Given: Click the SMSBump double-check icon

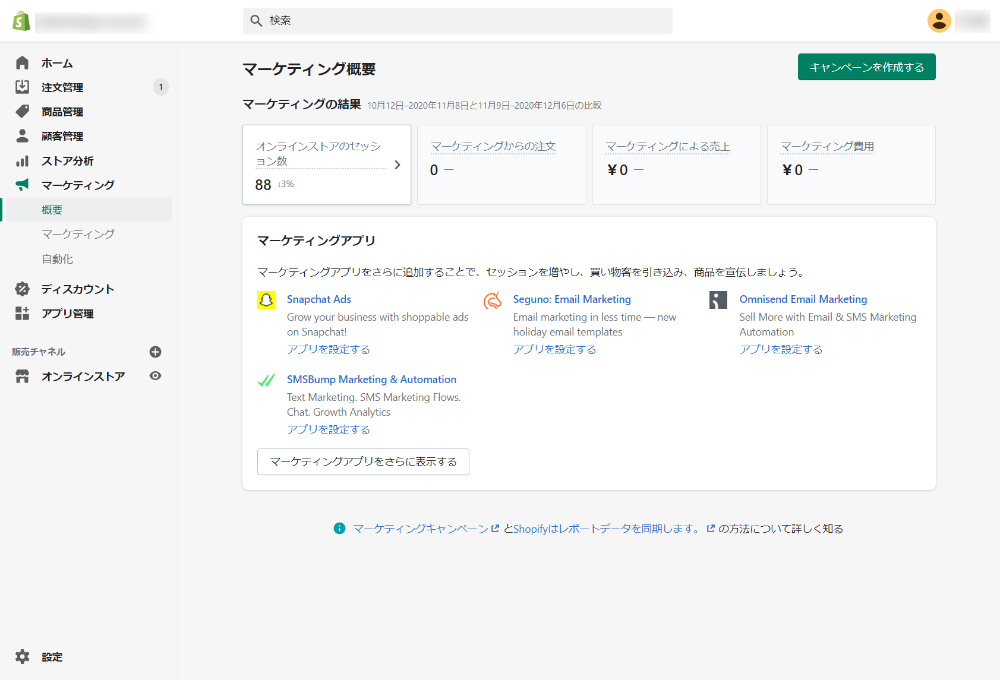Looking at the screenshot, I should point(266,380).
